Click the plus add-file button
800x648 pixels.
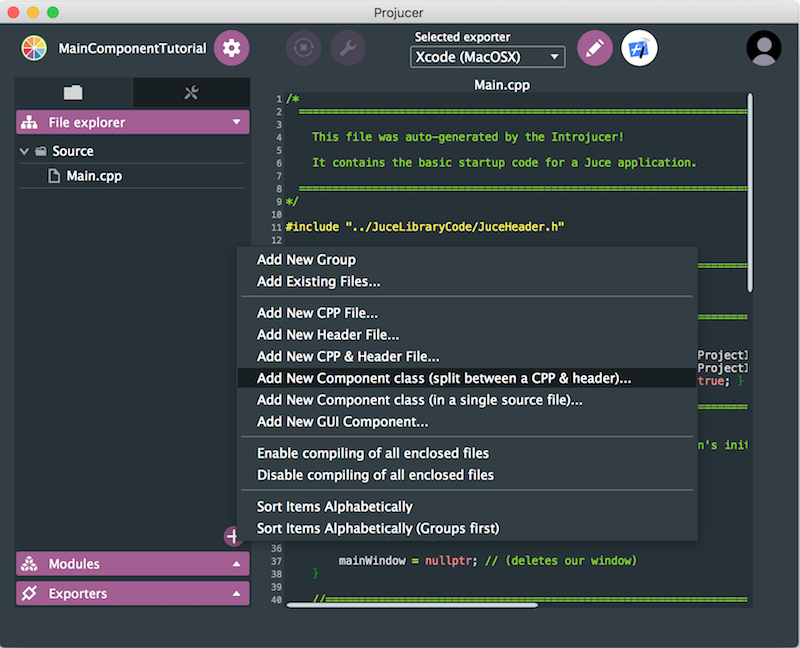click(x=232, y=537)
